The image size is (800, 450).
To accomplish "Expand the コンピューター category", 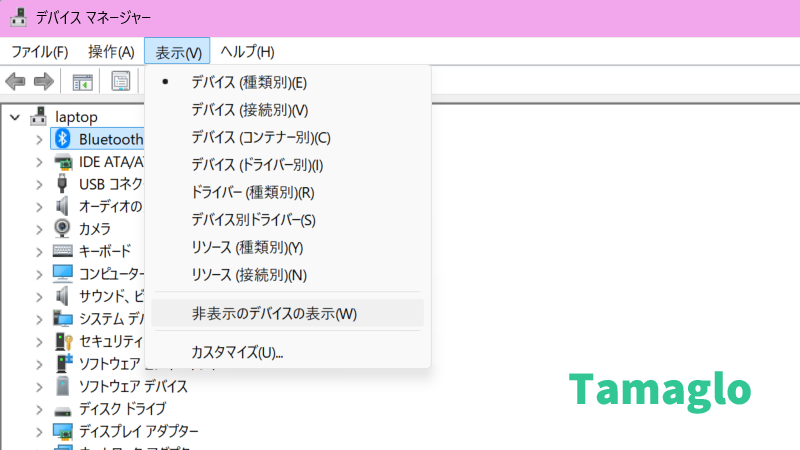I will point(39,274).
